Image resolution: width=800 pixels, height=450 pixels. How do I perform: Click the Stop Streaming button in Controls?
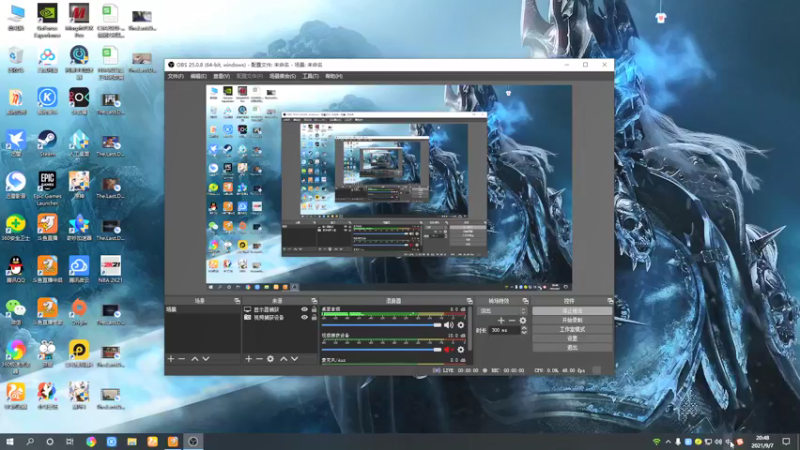572,311
